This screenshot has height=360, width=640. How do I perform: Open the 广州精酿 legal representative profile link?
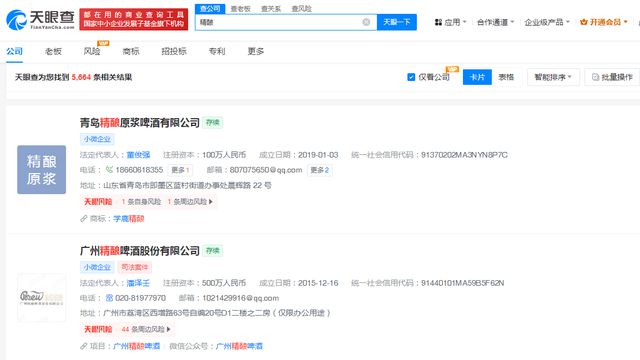click(x=138, y=283)
